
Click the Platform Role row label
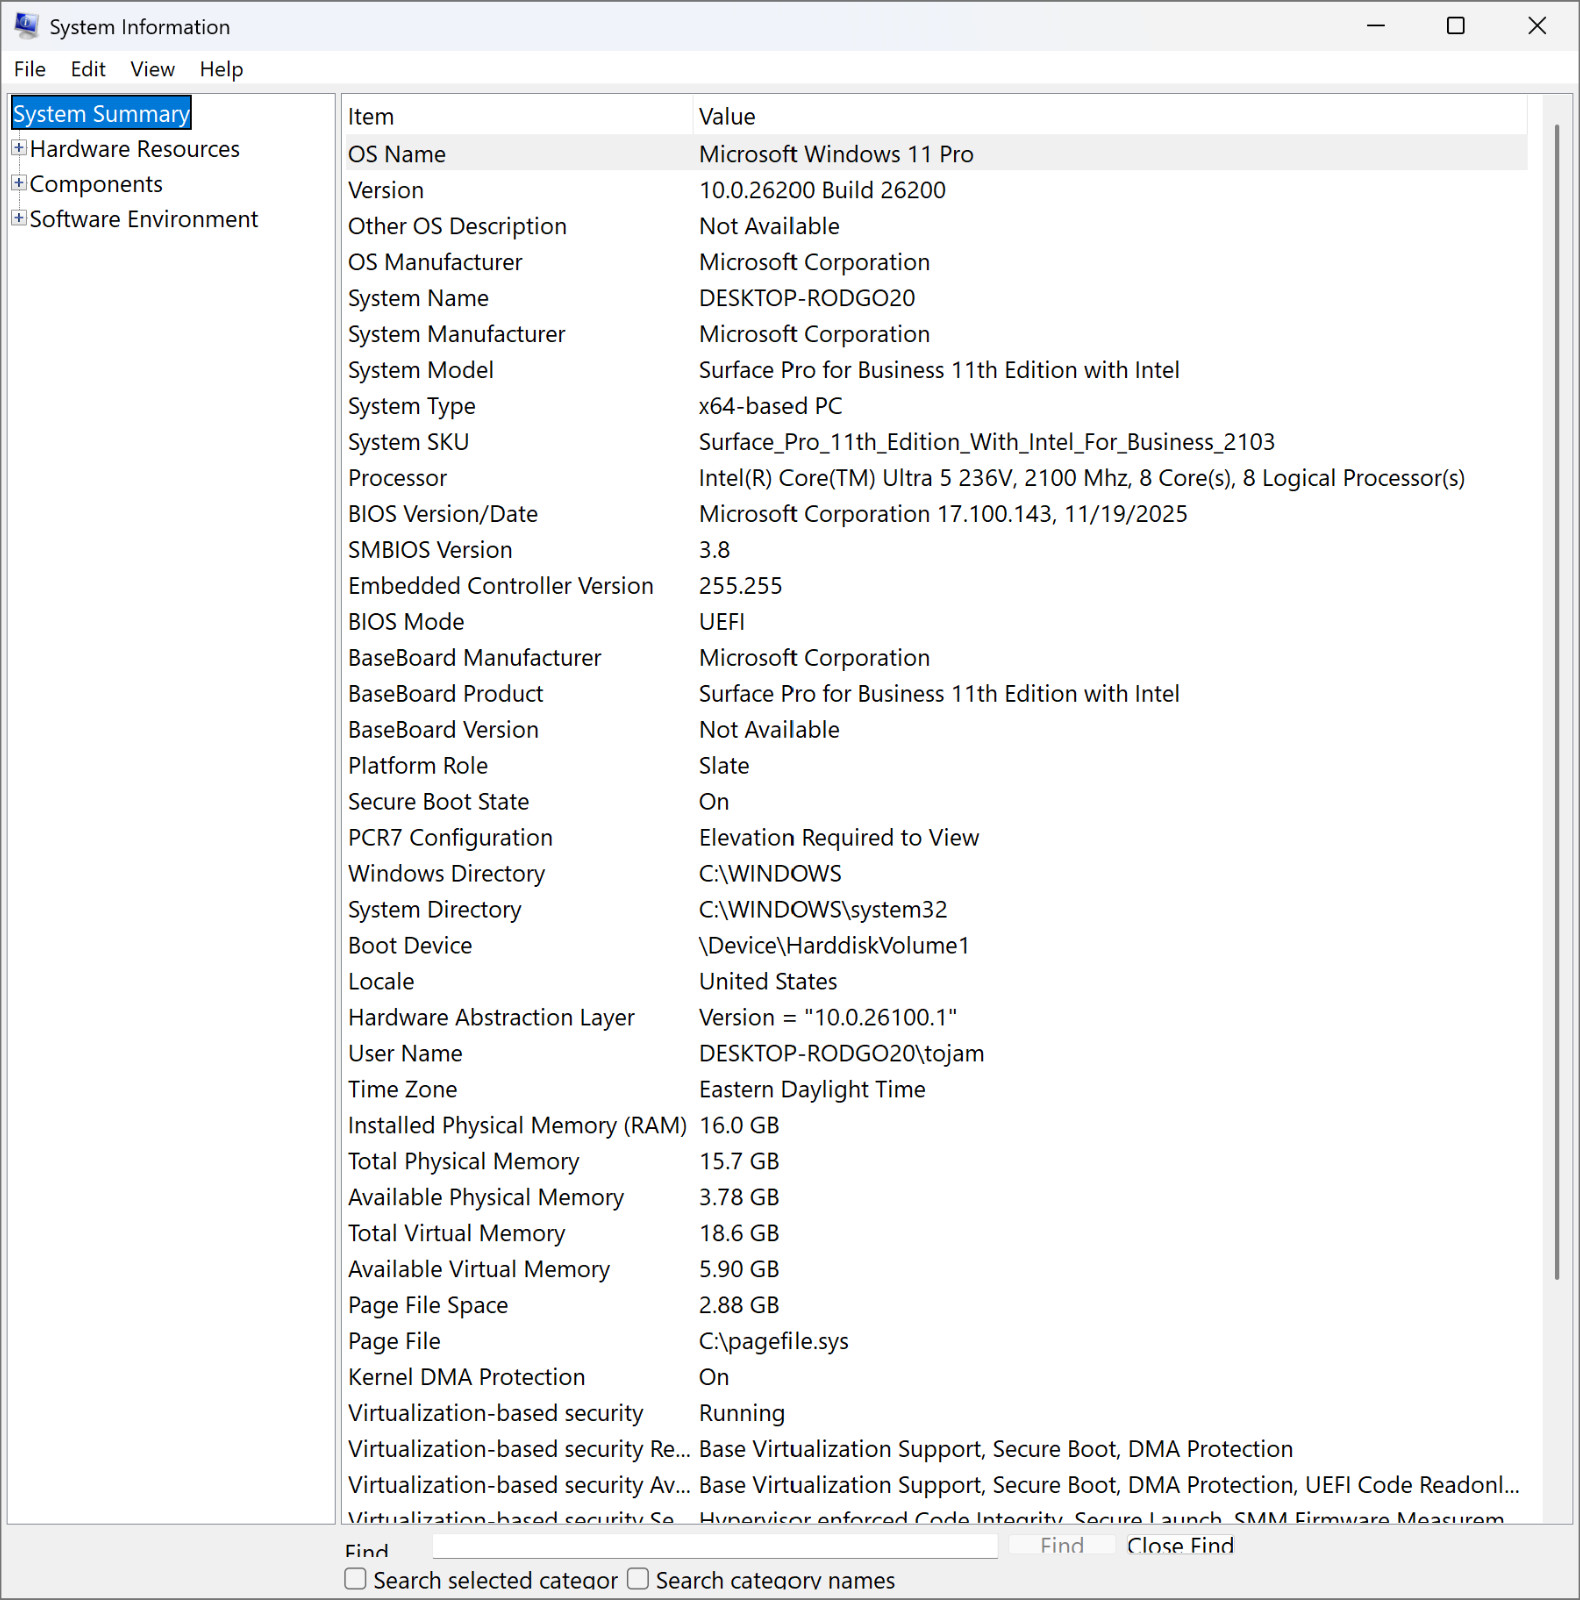pyautogui.click(x=418, y=766)
